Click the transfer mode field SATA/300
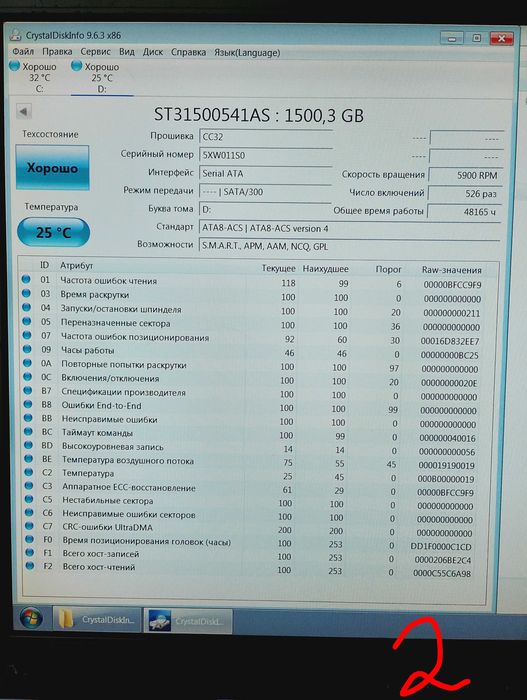This screenshot has height=700, width=527. coord(265,192)
